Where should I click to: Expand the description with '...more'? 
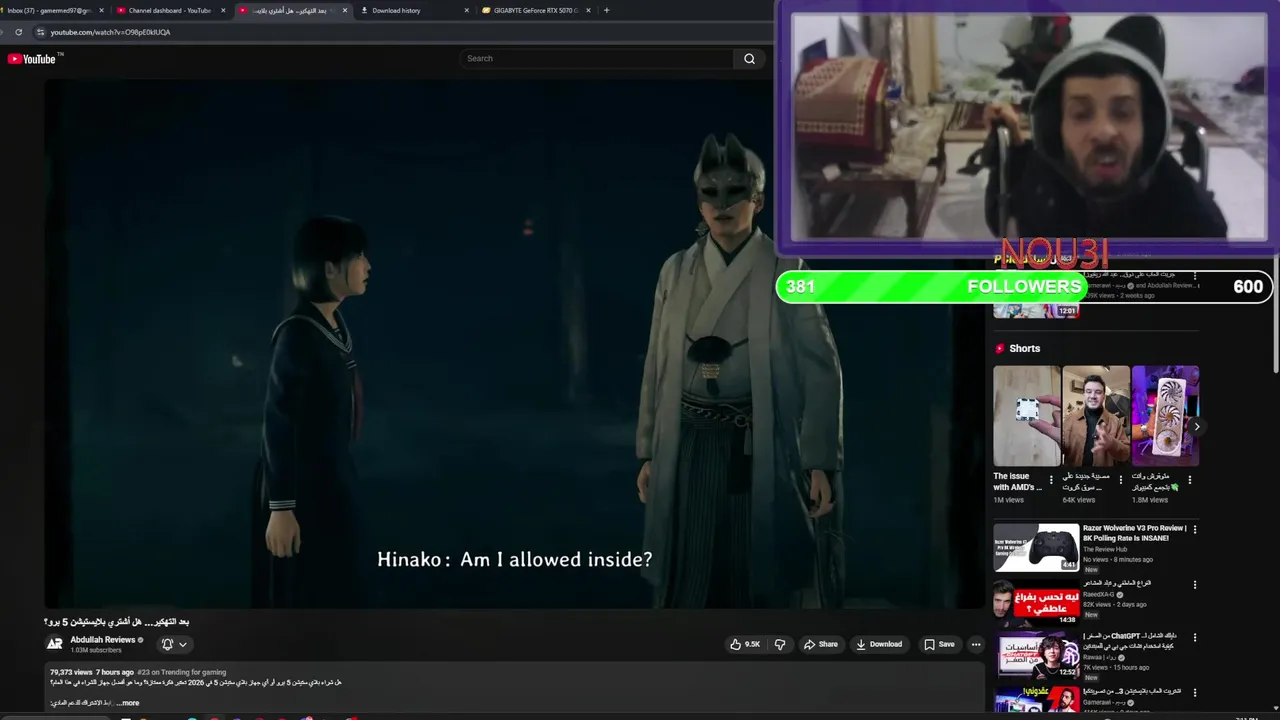(x=127, y=703)
